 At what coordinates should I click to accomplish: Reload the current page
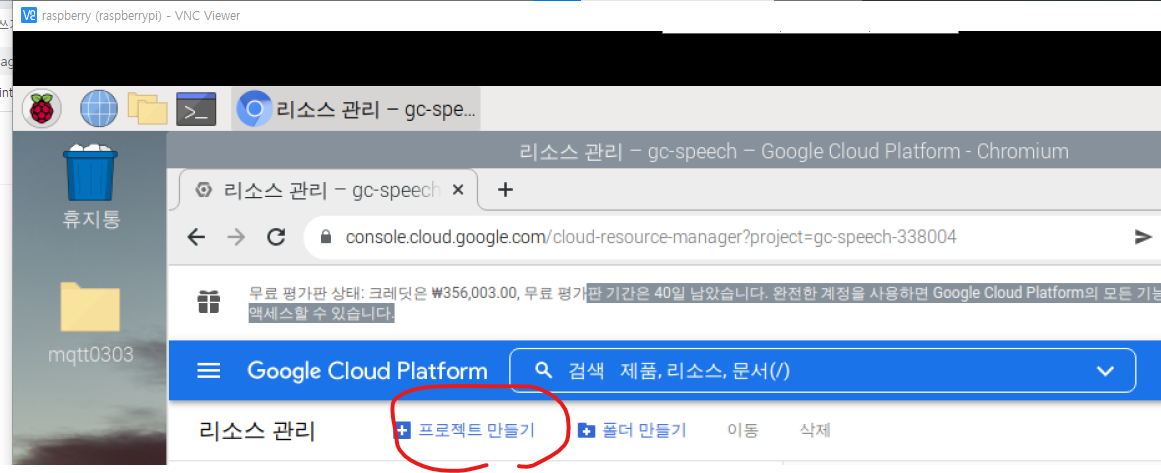pyautogui.click(x=275, y=237)
